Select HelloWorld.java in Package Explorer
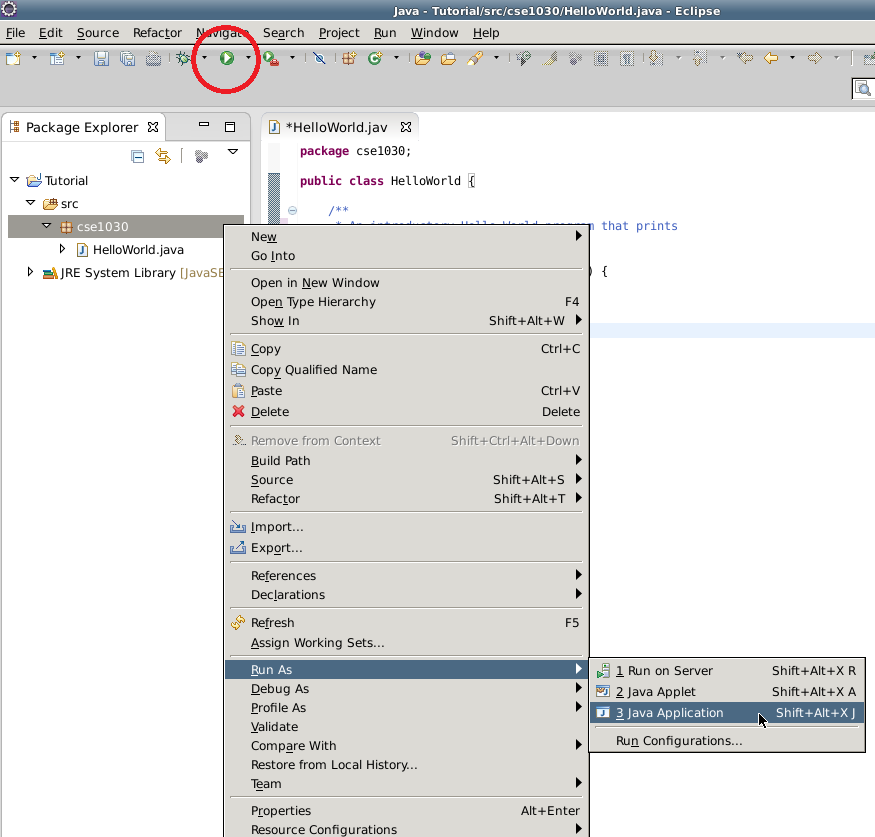This screenshot has height=837, width=875. point(138,249)
